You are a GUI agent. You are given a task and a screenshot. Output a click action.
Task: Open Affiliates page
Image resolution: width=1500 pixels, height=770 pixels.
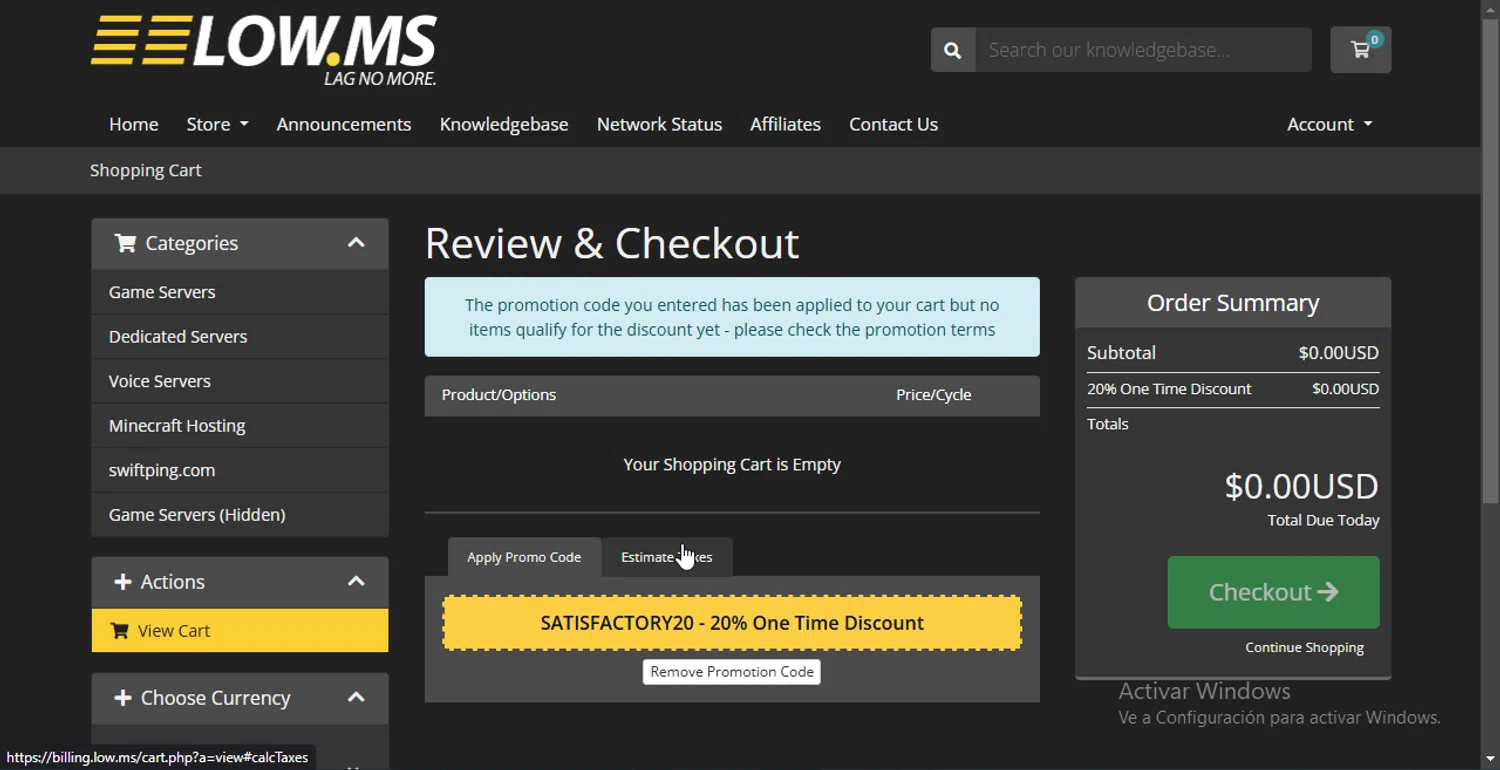[785, 124]
